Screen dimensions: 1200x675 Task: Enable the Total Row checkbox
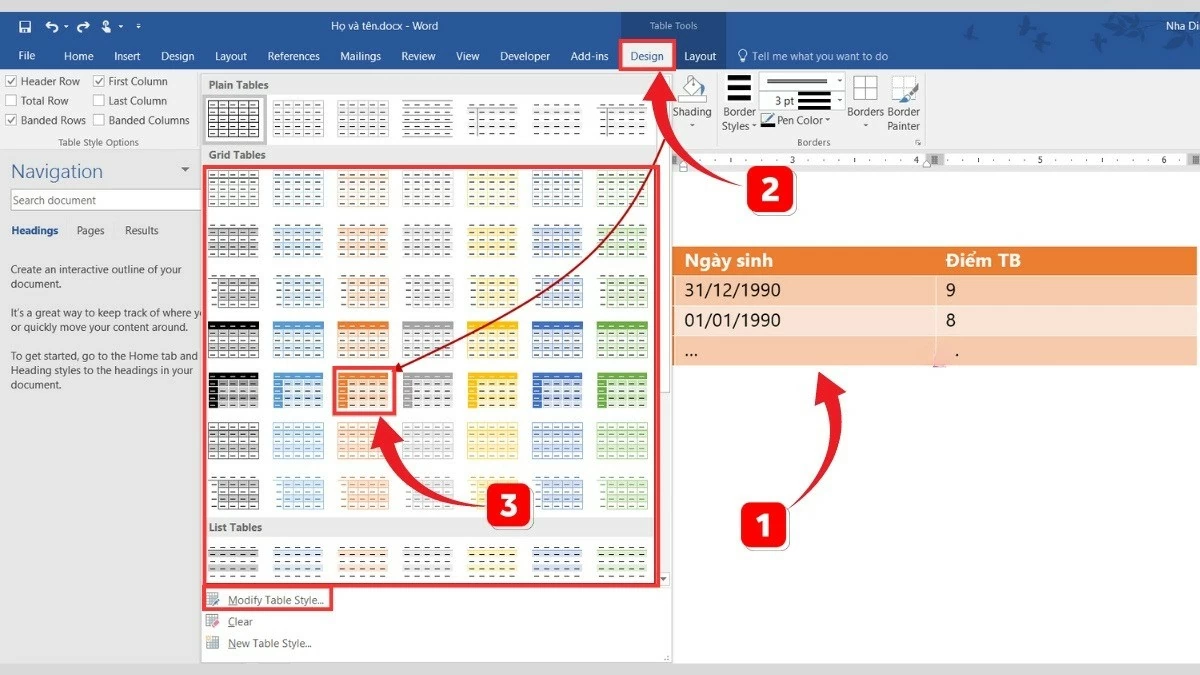[11, 101]
